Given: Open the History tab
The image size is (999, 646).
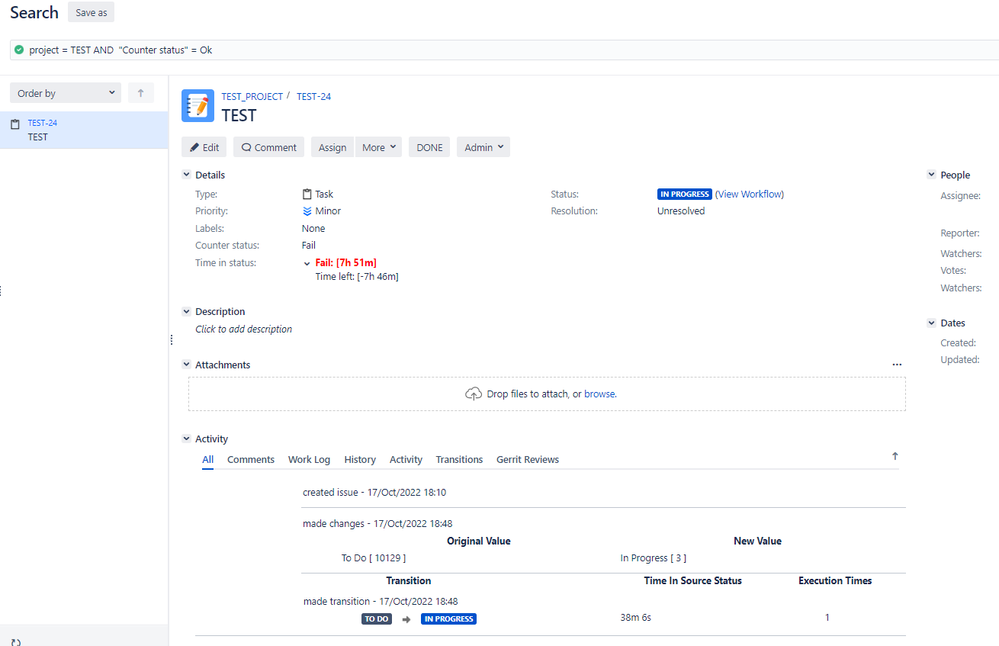Looking at the screenshot, I should pos(360,459).
